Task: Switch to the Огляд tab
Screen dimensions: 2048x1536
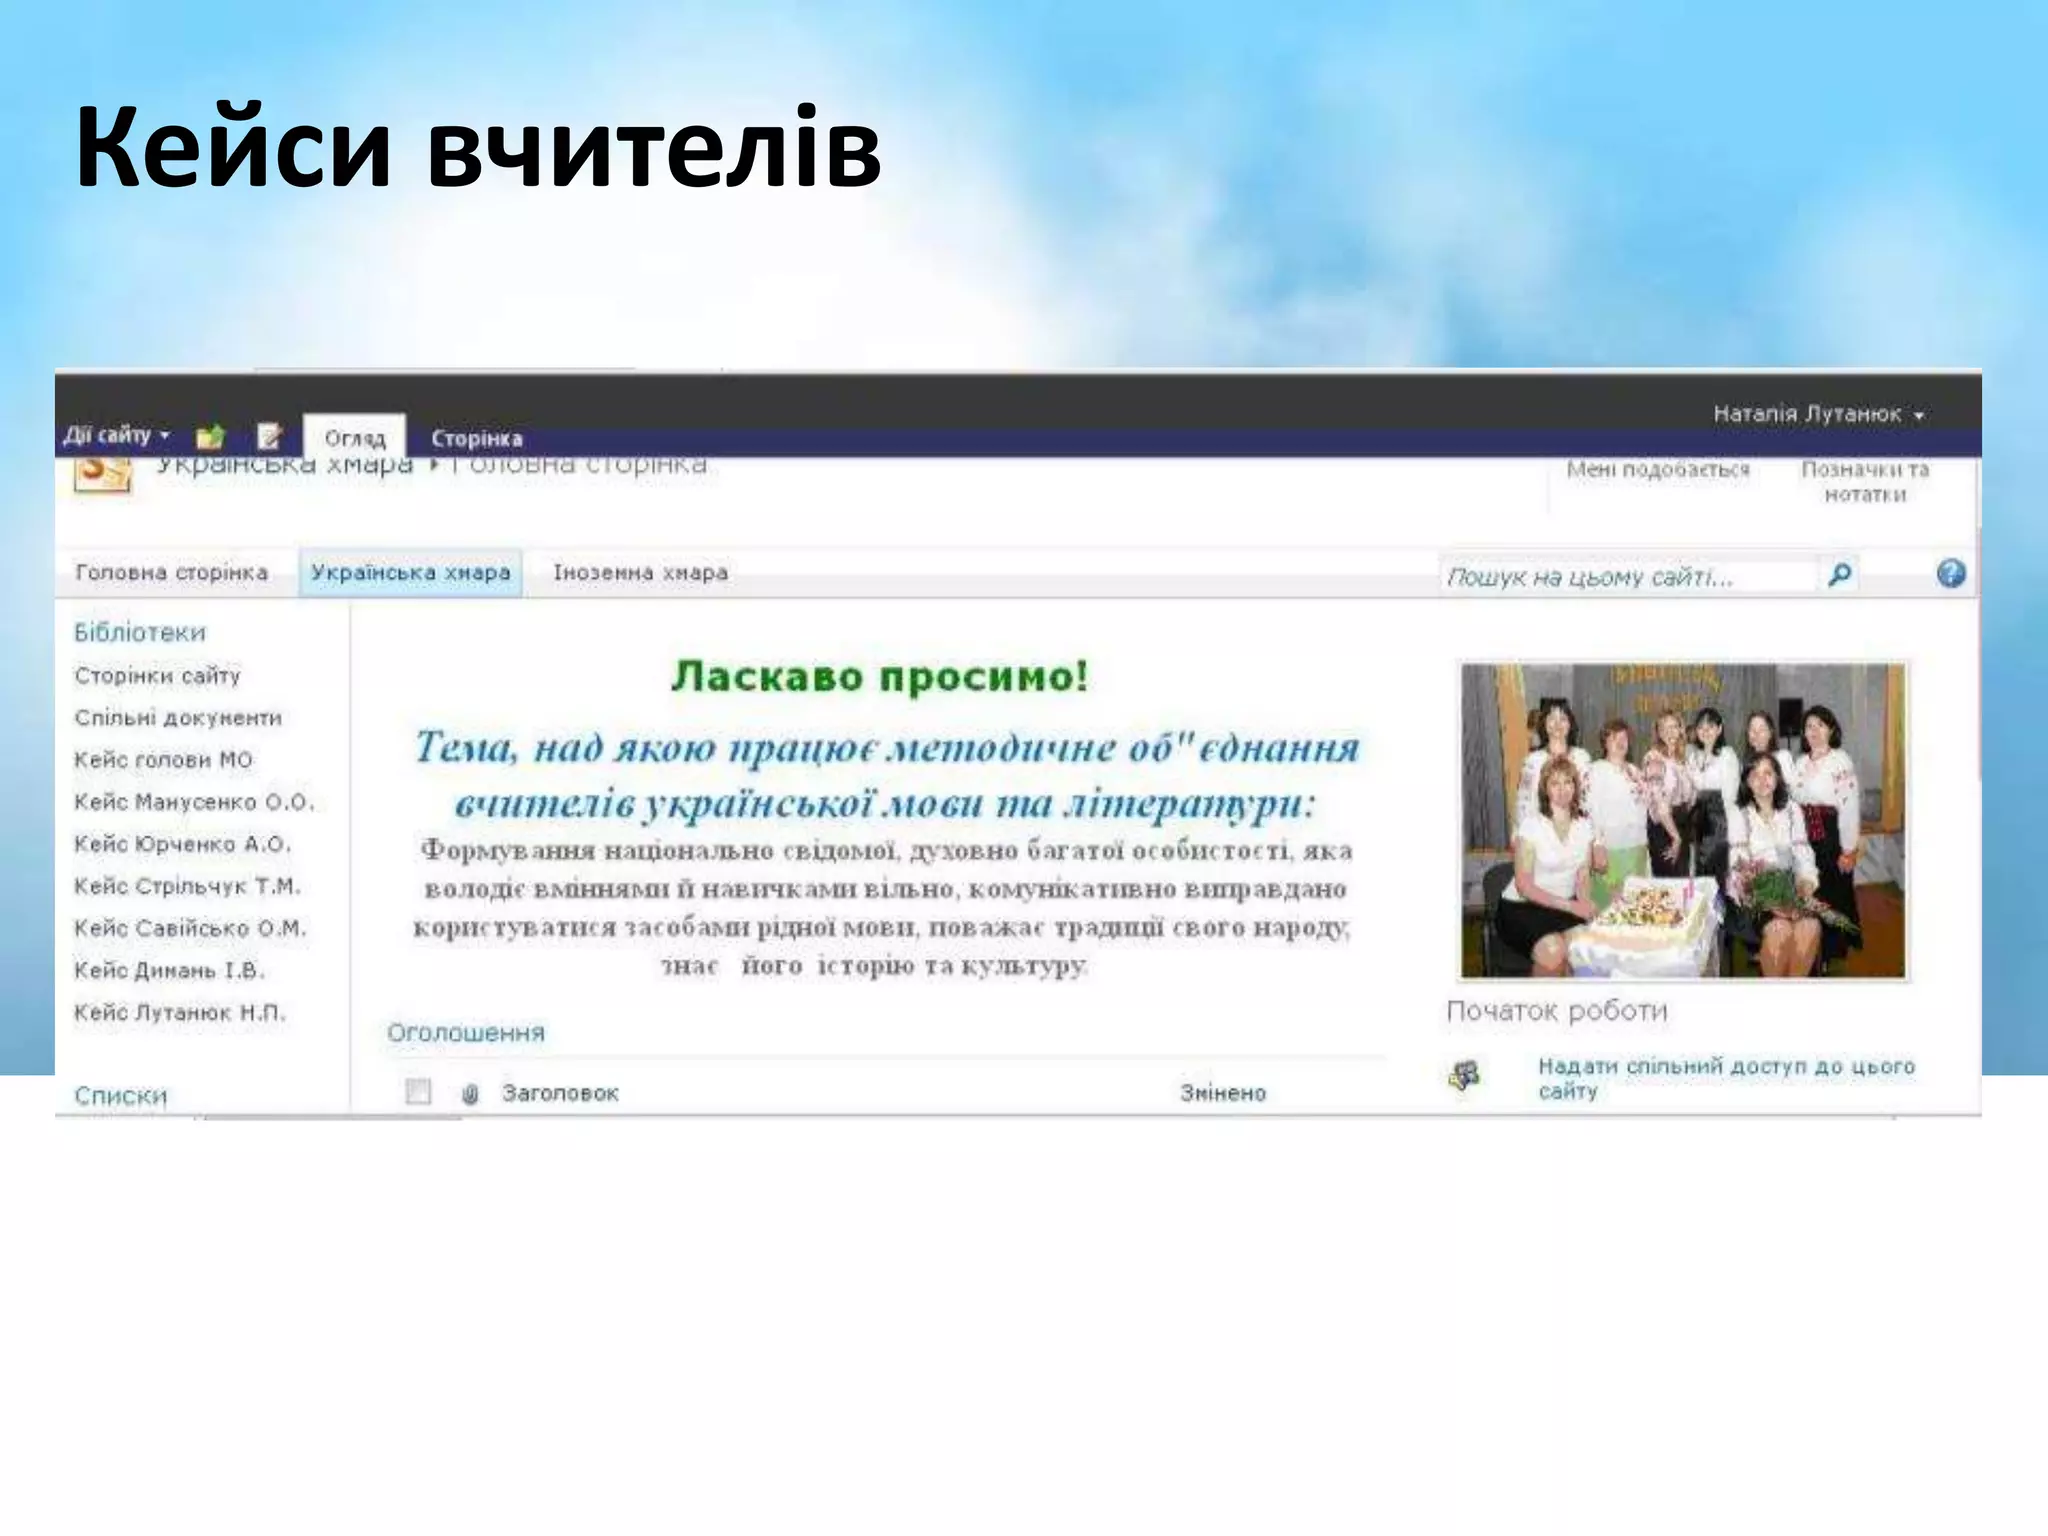Action: 355,438
